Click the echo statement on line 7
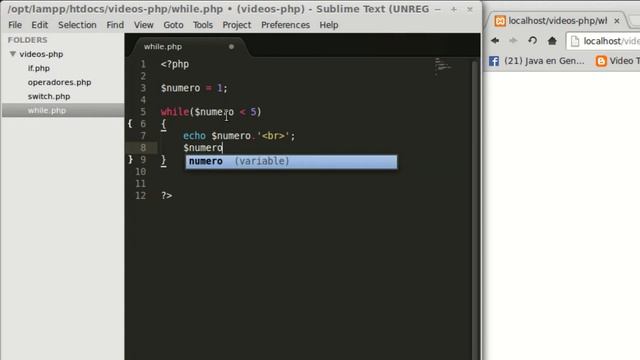Image resolution: width=640 pixels, height=360 pixels. (x=239, y=136)
